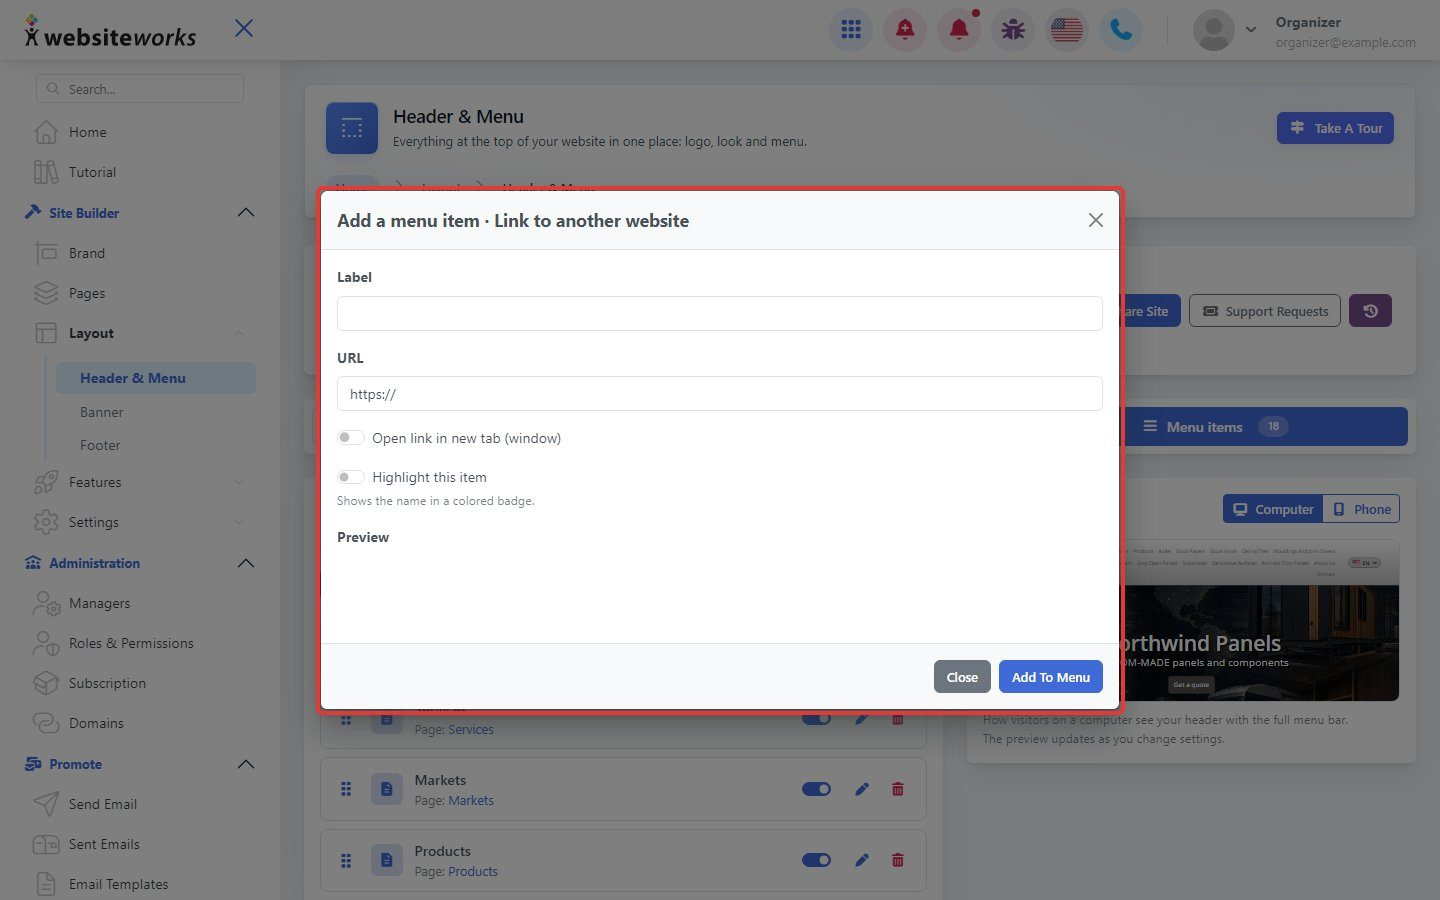Switch preview to Computer tab
This screenshot has width=1440, height=900.
[x=1273, y=509]
